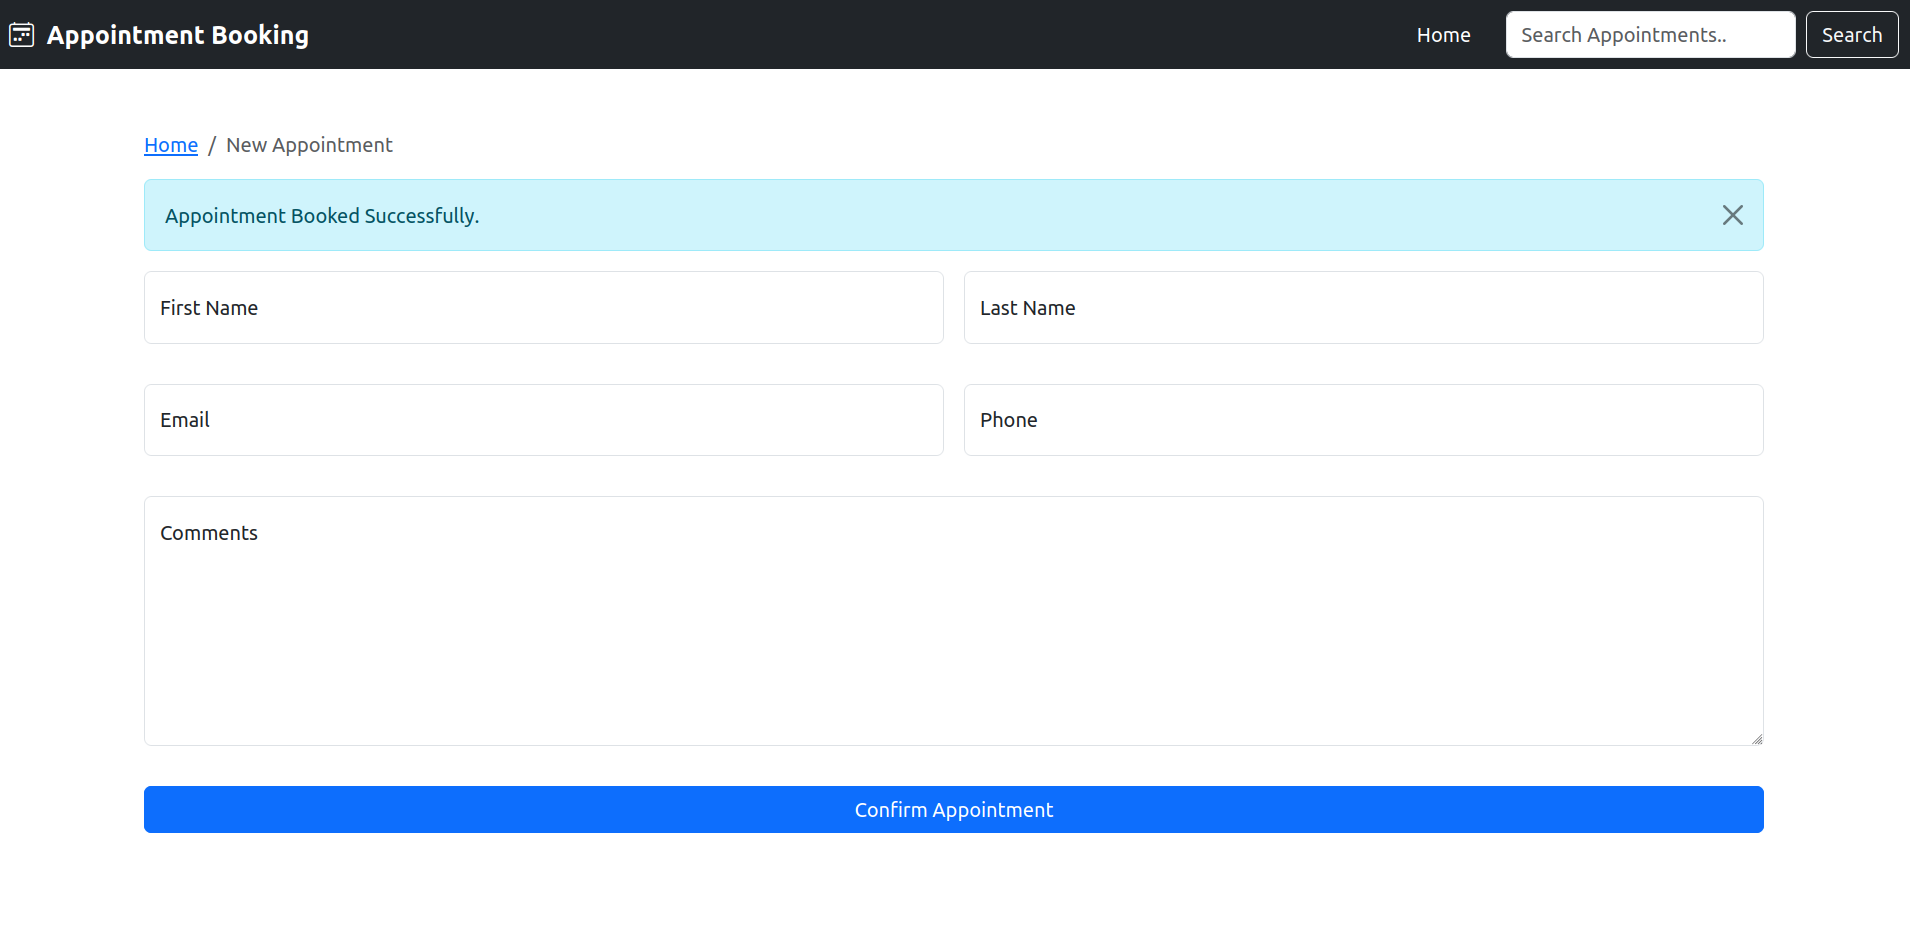The image size is (1910, 936).
Task: Focus the Phone number field
Action: pos(1363,419)
